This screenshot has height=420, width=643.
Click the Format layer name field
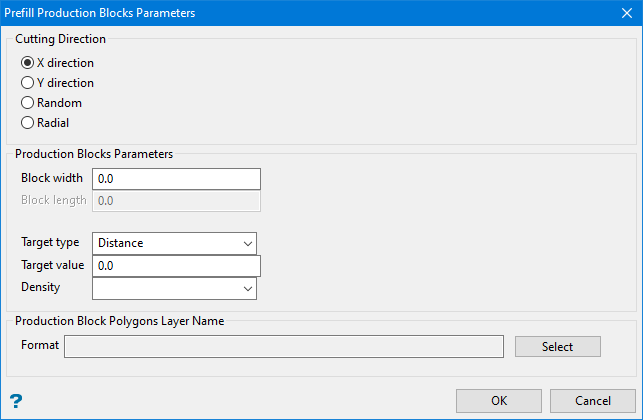(284, 346)
